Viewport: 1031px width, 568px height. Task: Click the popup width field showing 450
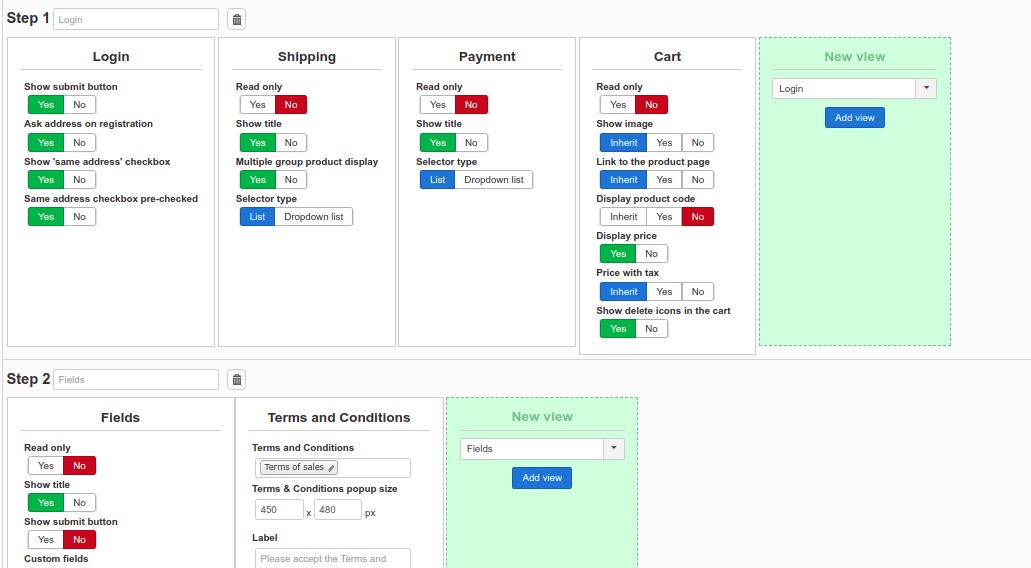pos(279,510)
